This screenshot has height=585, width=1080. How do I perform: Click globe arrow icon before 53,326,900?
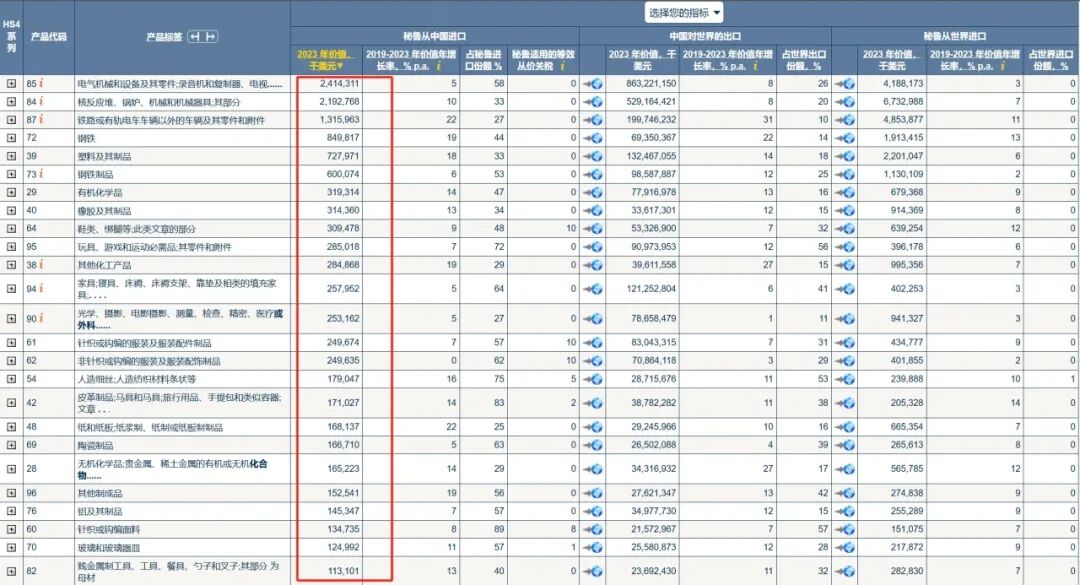coord(592,228)
